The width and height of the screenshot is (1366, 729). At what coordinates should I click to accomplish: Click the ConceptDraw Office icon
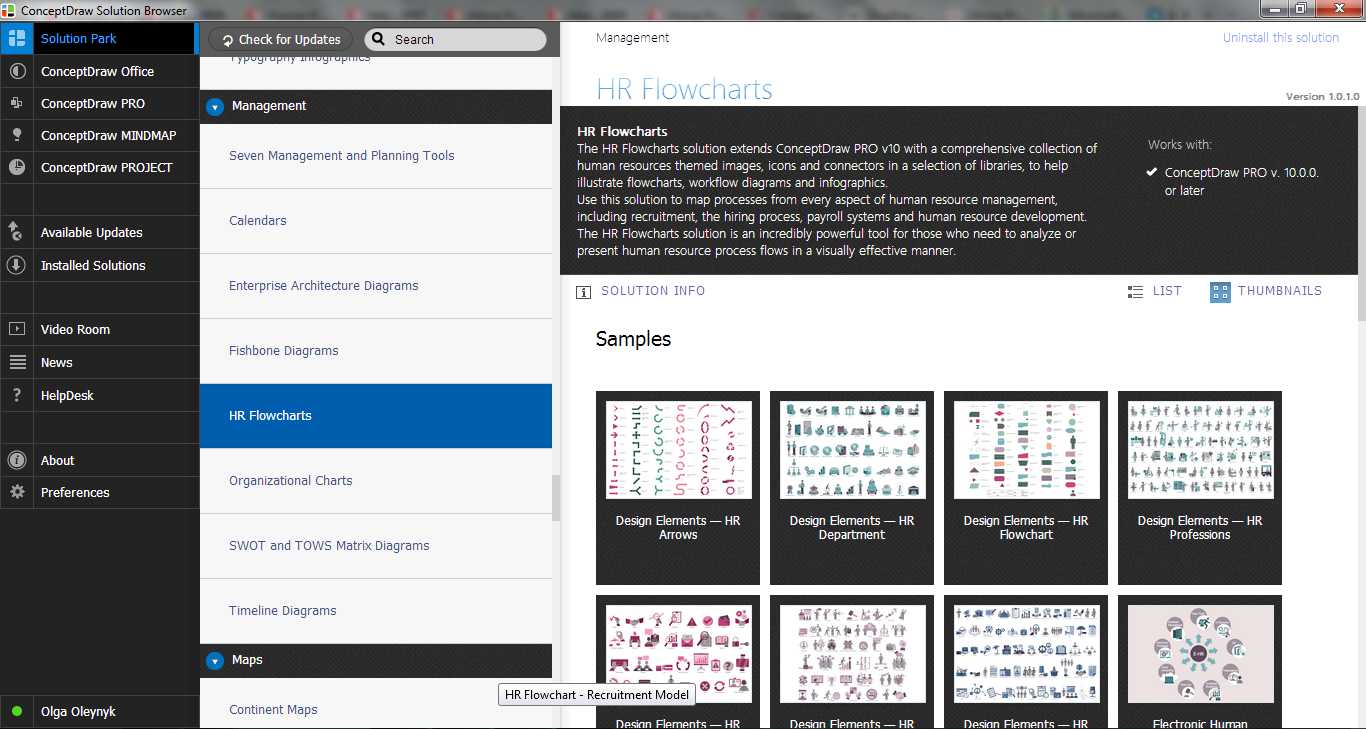(x=16, y=71)
